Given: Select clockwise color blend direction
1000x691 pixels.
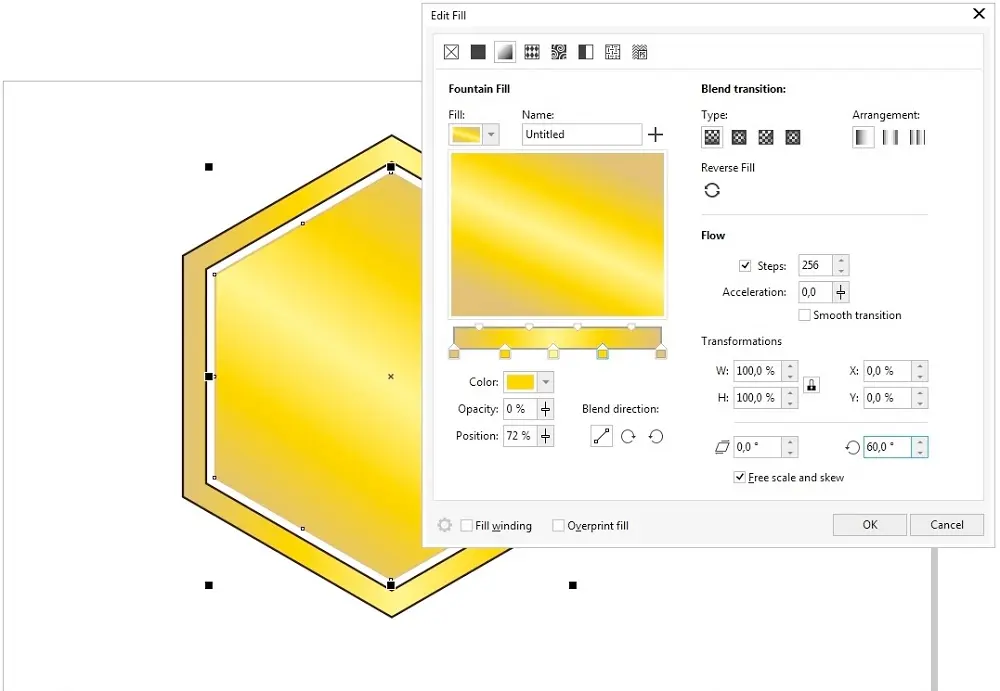Looking at the screenshot, I should (x=628, y=436).
